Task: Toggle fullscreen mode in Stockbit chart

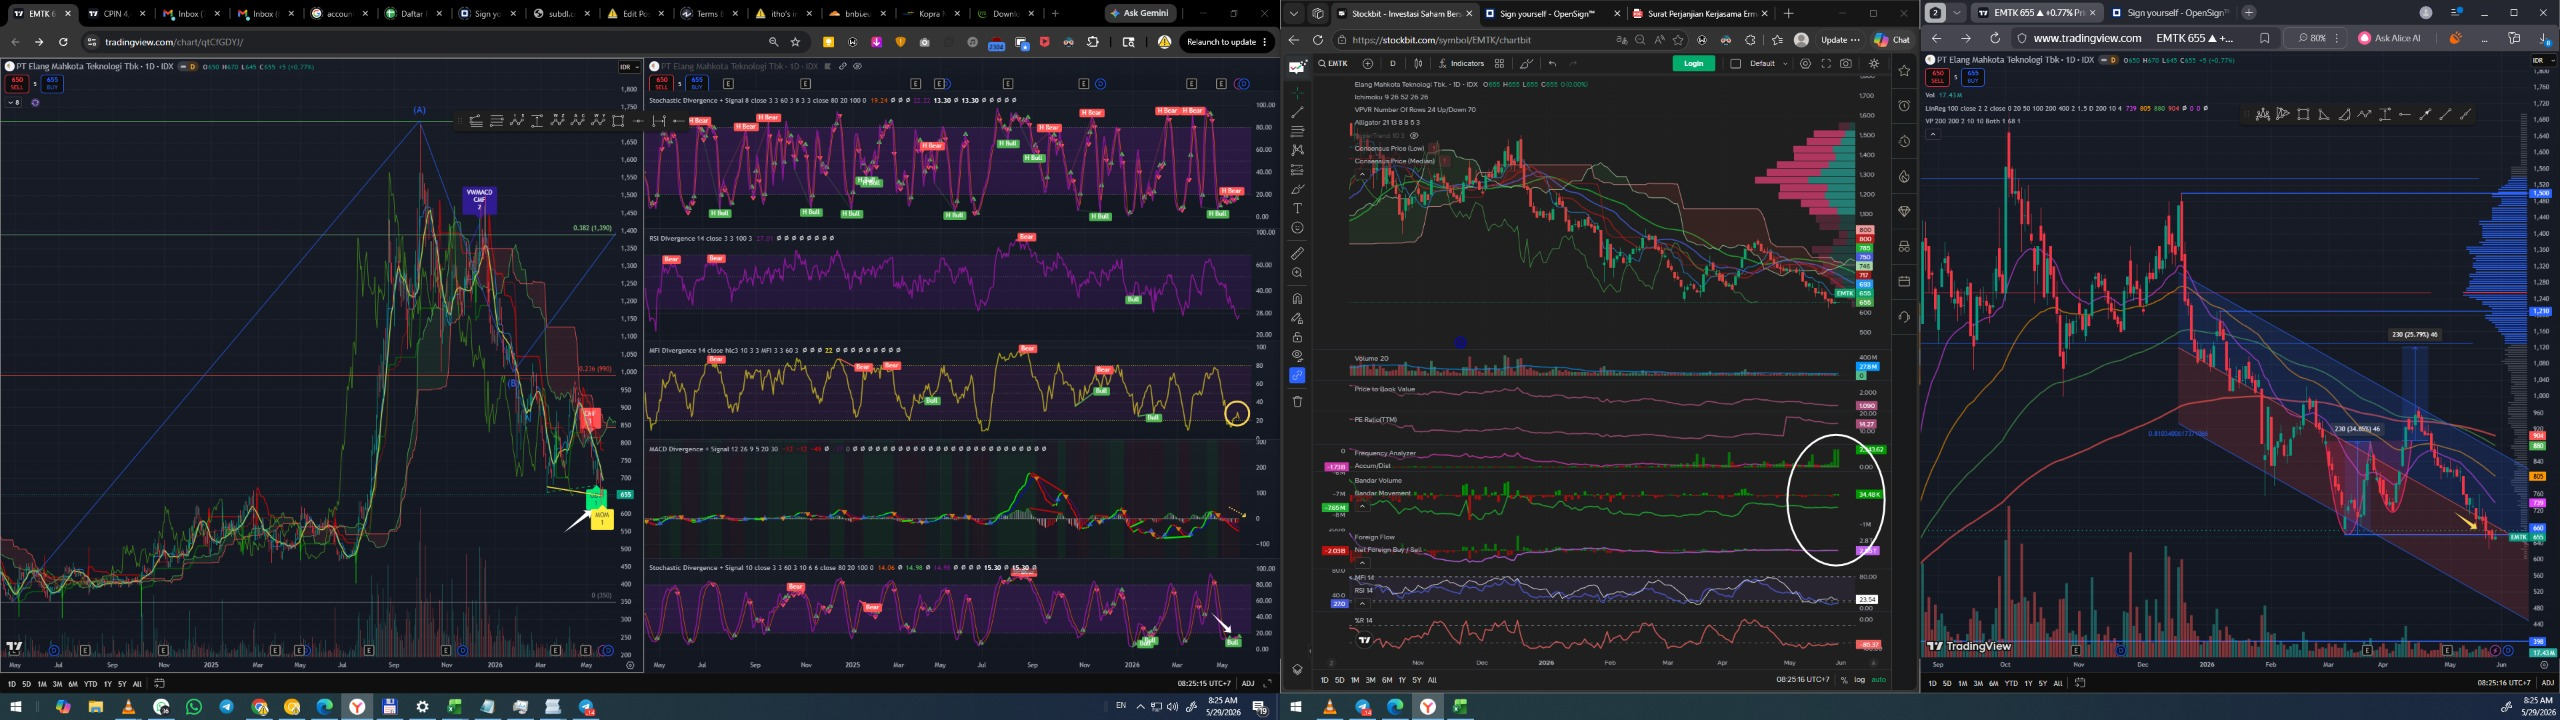Action: point(1826,63)
